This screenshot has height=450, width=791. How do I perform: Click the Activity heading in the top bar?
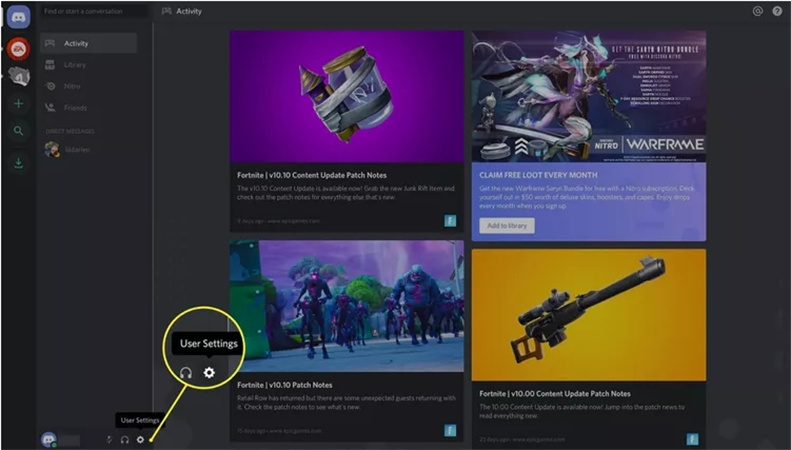coord(189,11)
